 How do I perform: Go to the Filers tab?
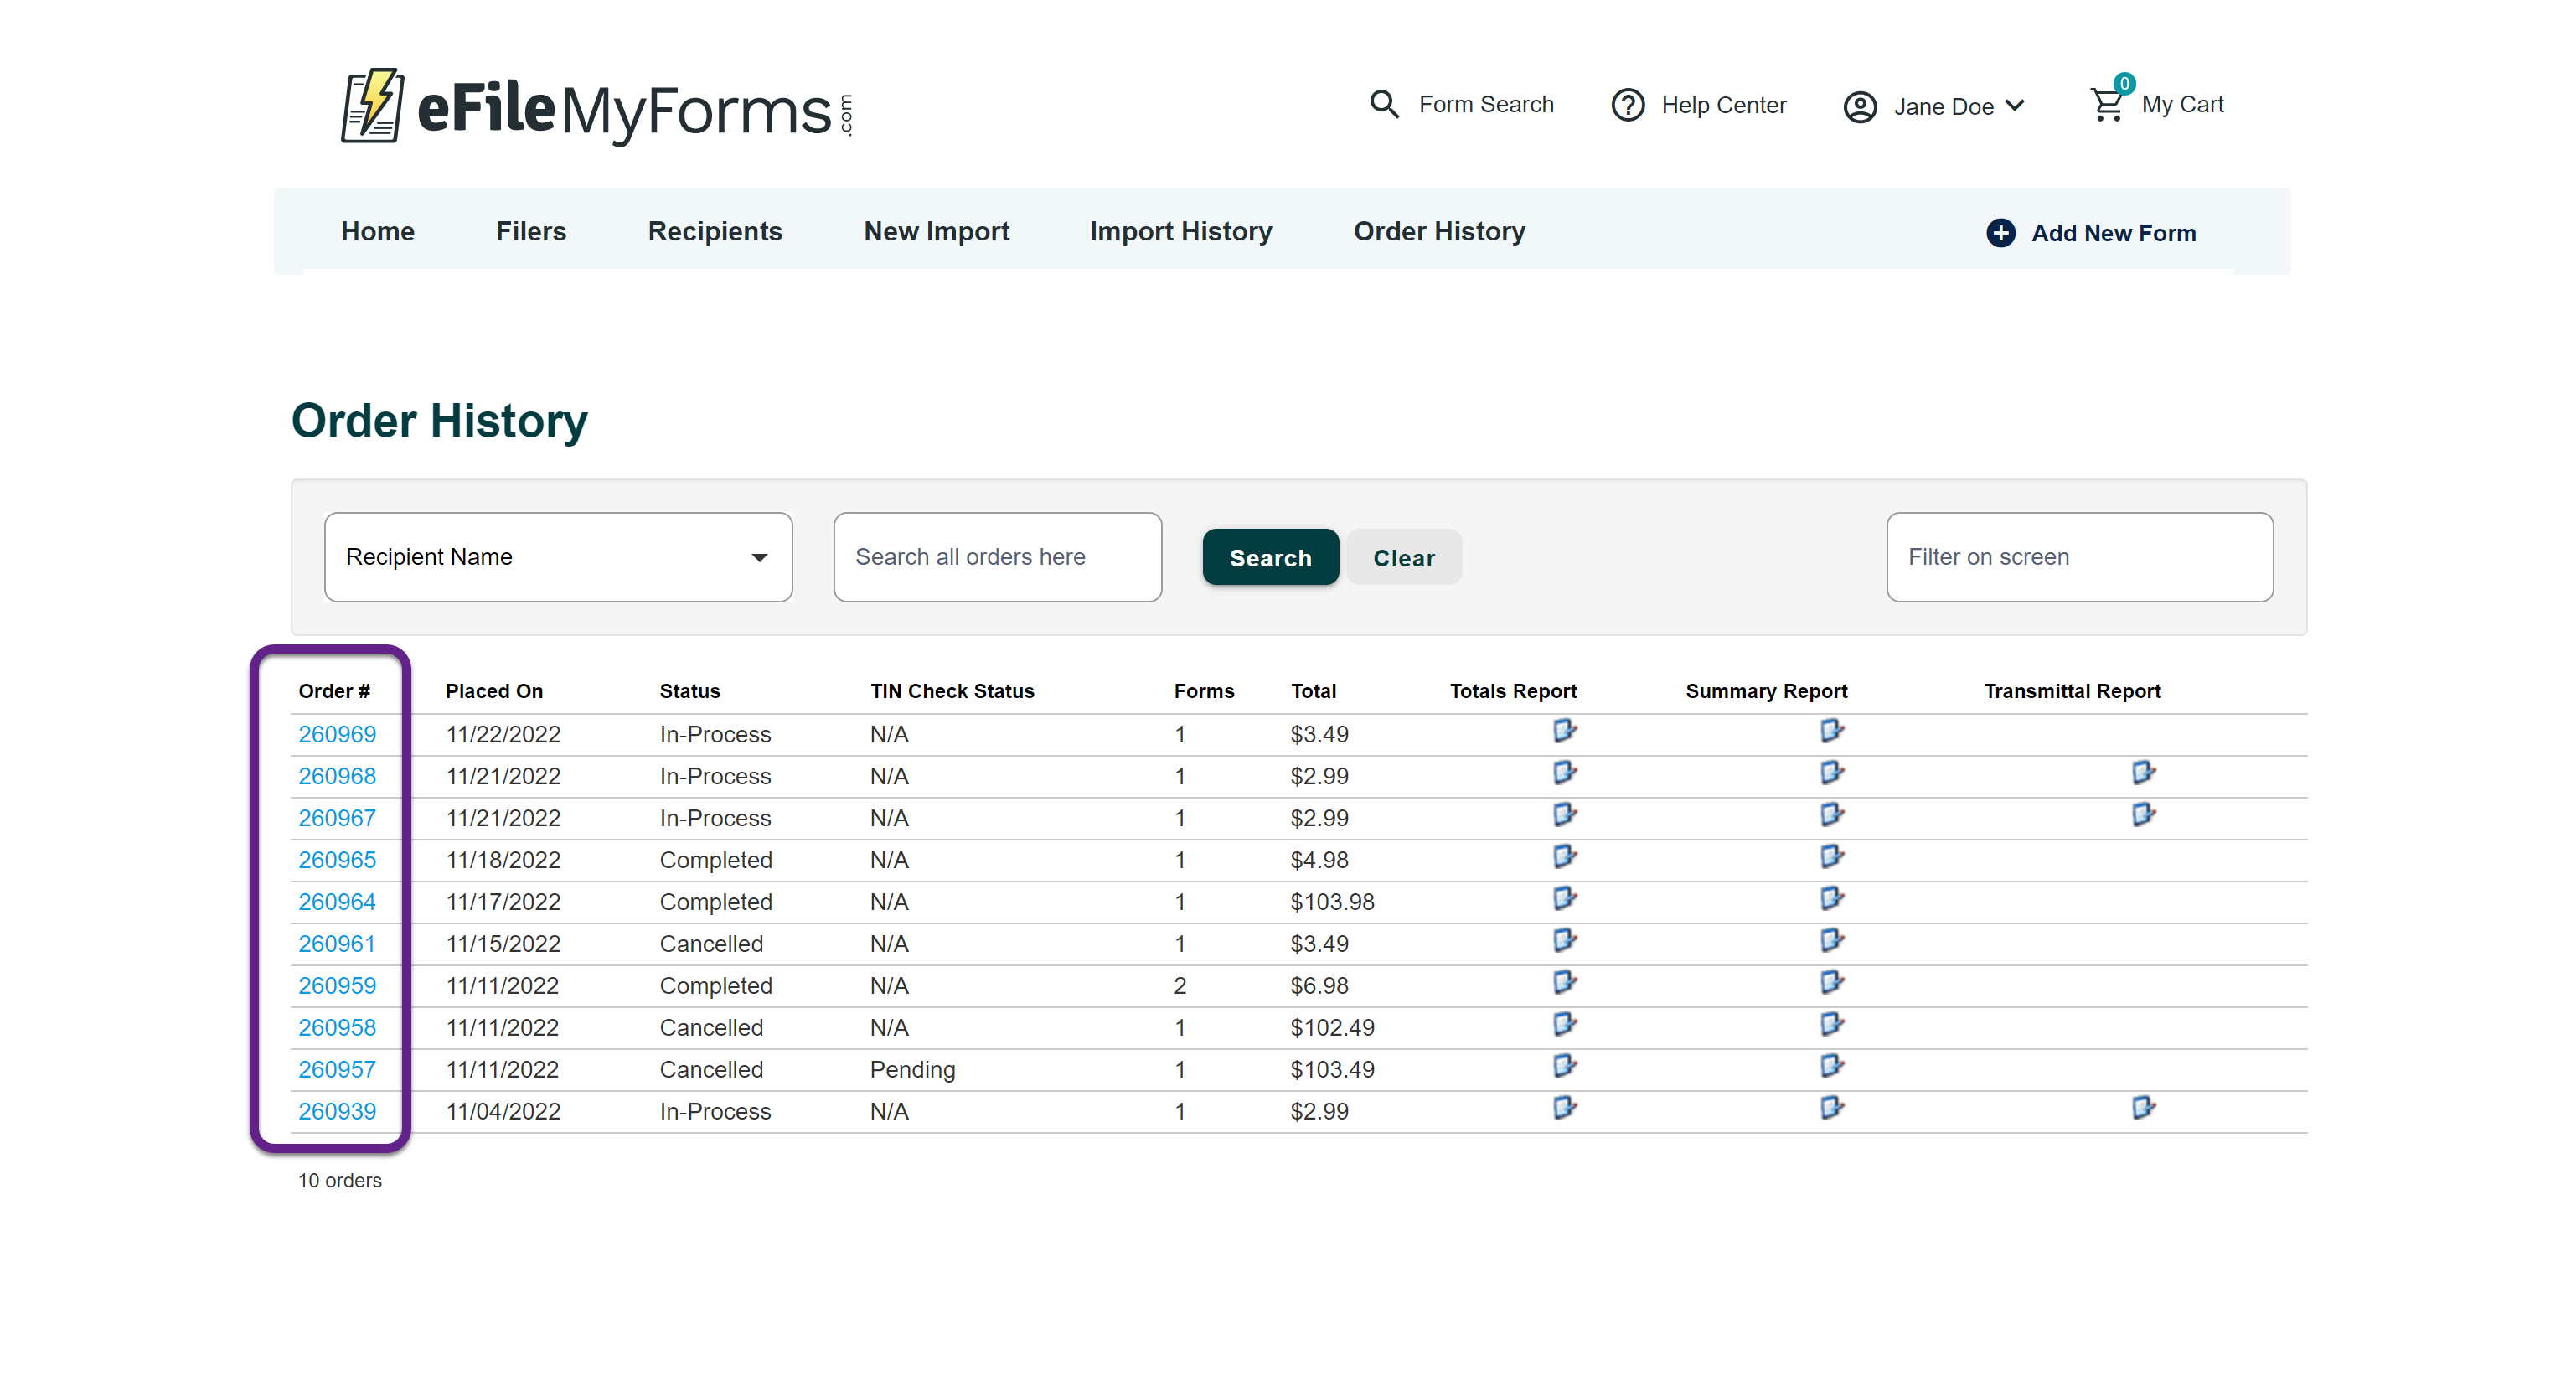click(530, 231)
